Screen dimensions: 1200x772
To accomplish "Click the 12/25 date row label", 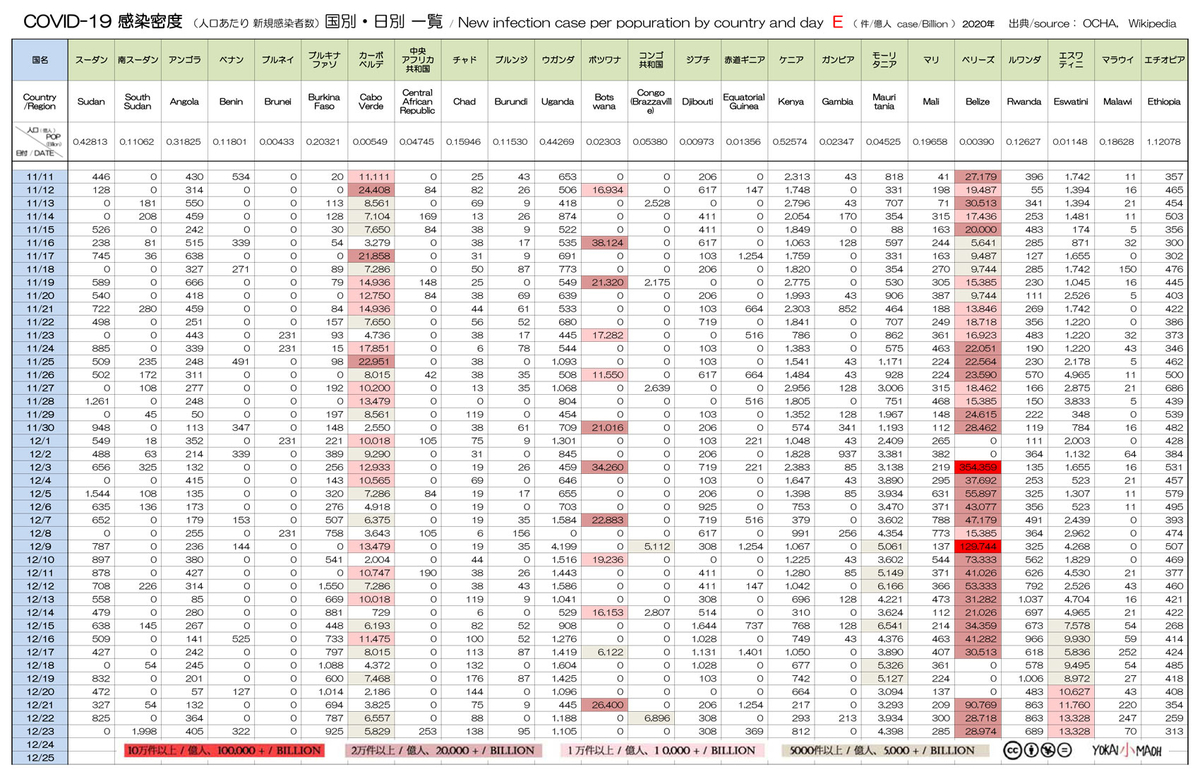I will (41, 758).
